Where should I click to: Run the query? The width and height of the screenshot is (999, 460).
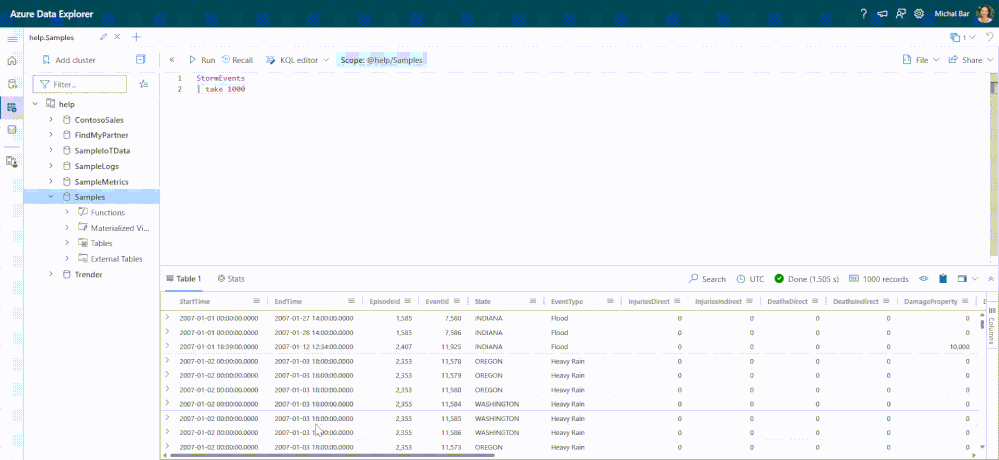(202, 60)
